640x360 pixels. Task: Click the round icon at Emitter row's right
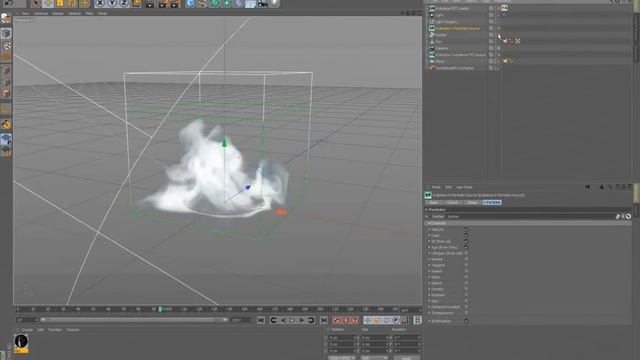[x=629, y=217]
